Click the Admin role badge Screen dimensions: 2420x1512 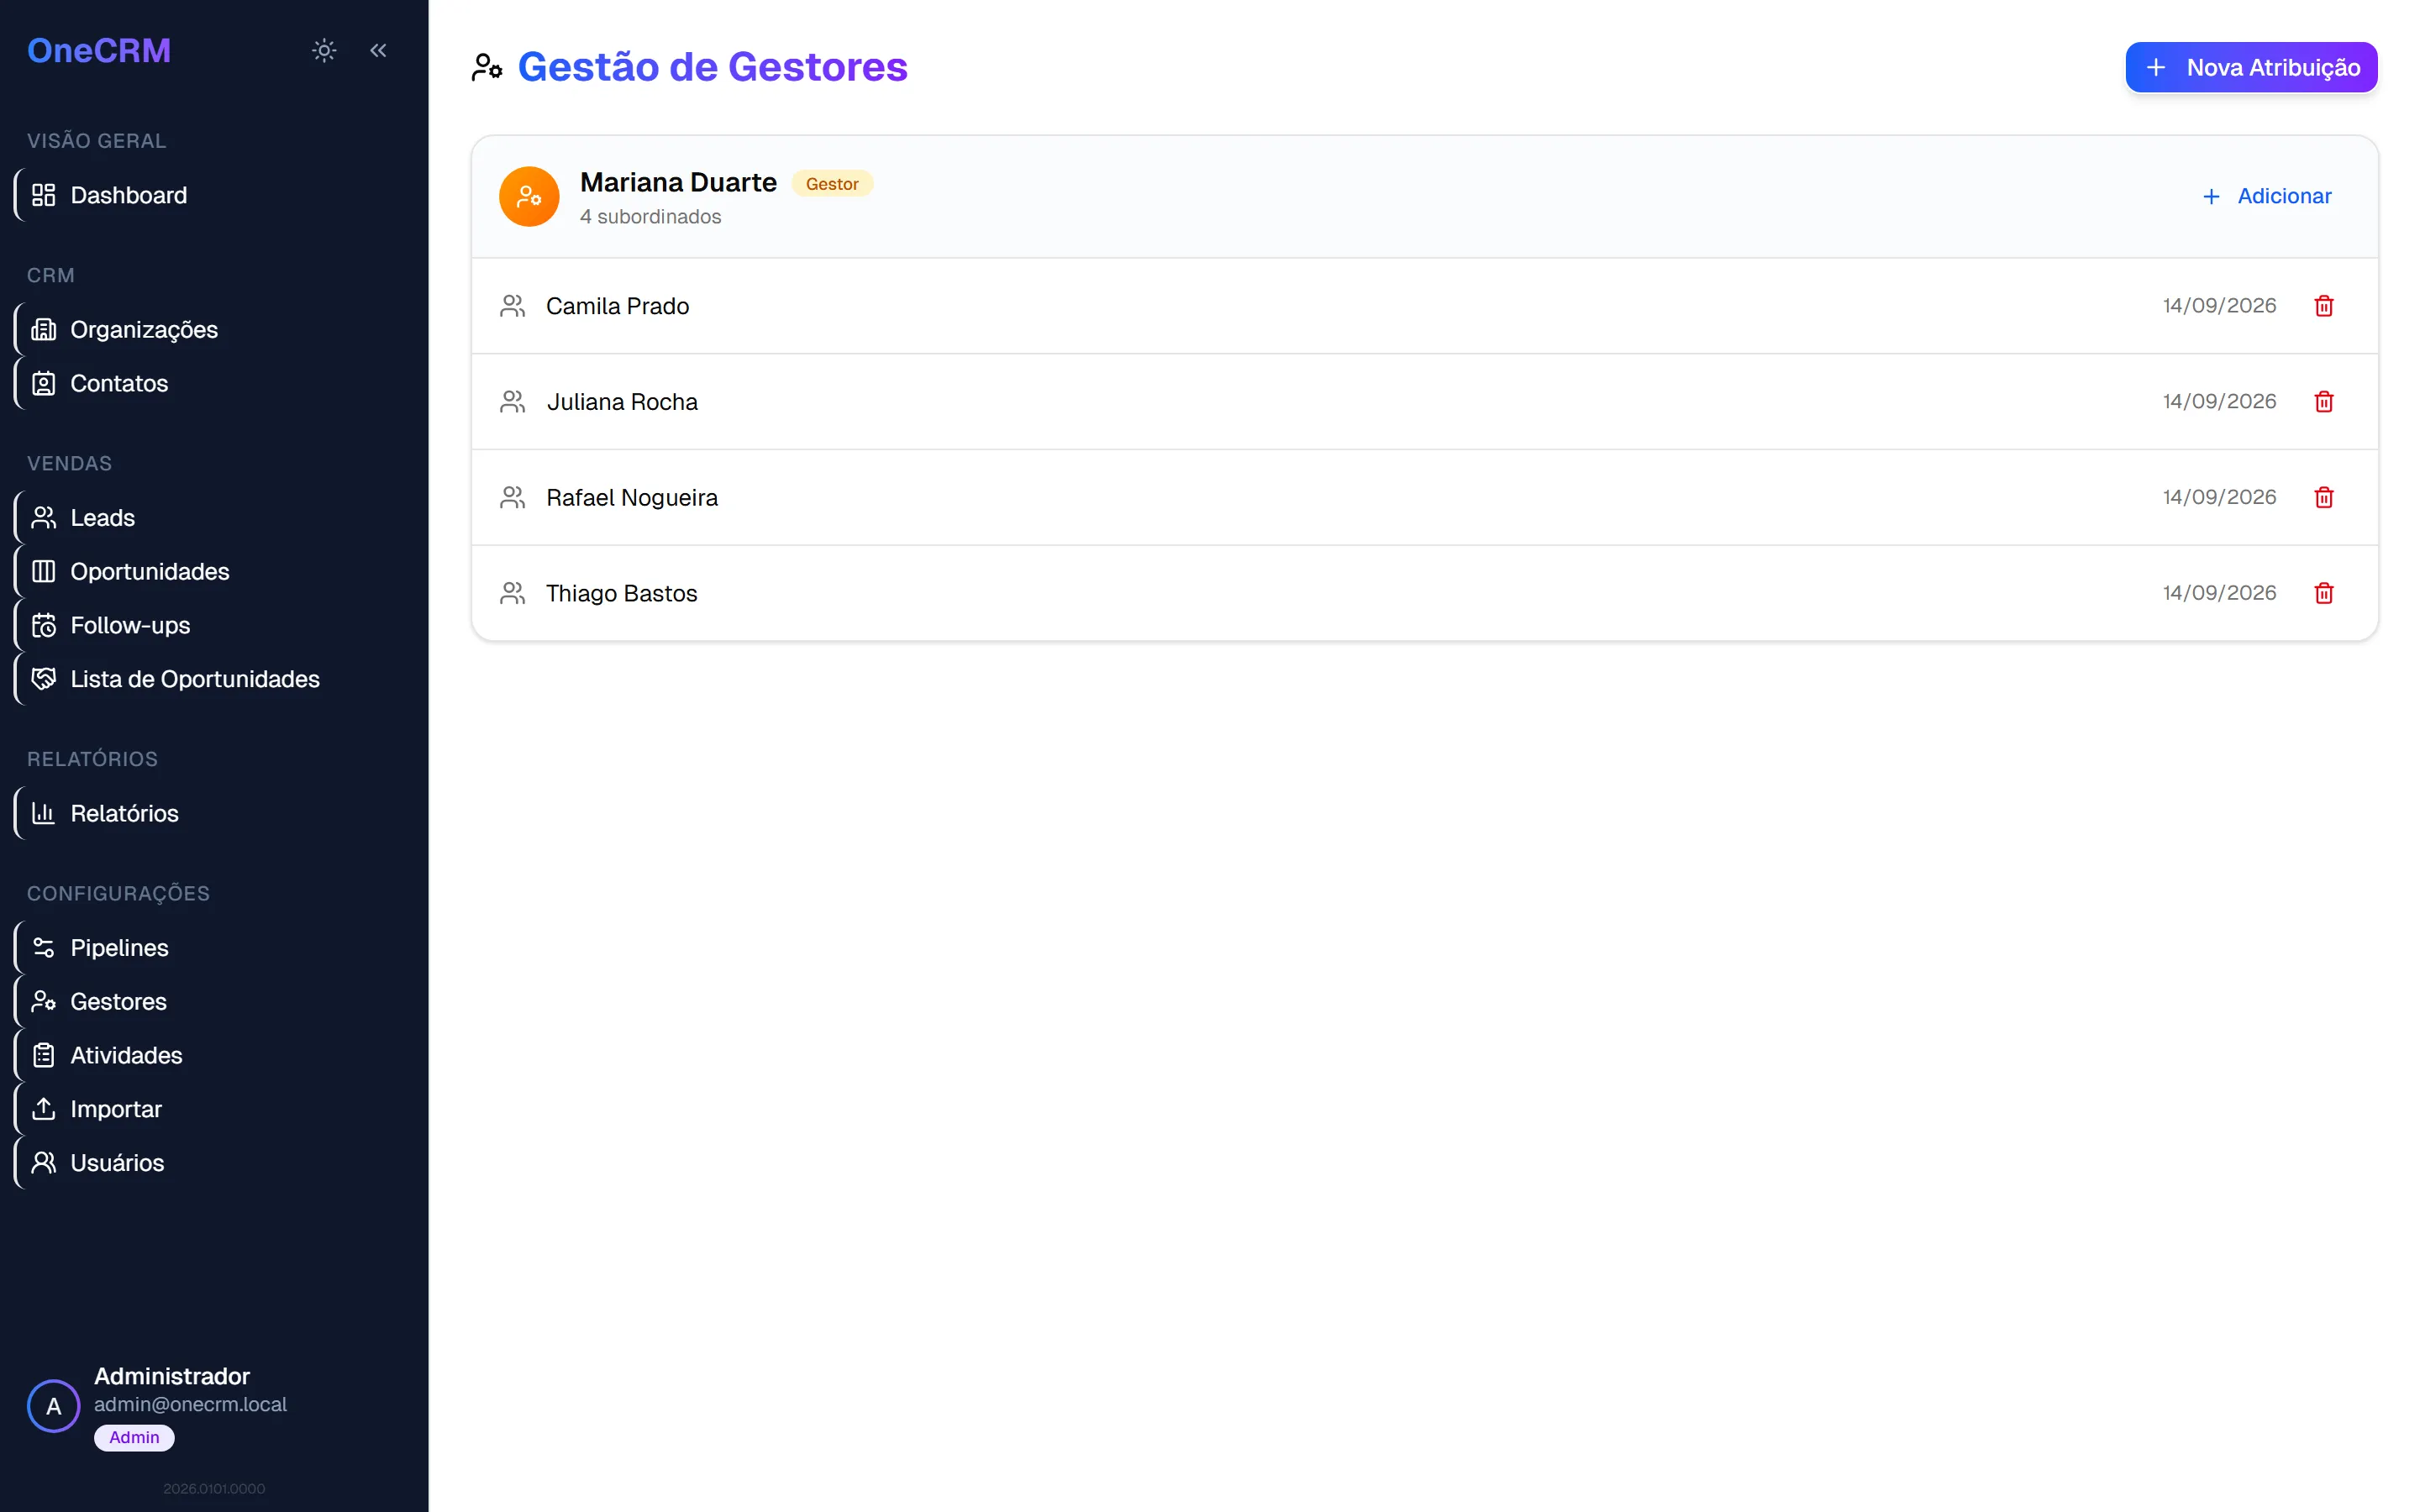point(134,1437)
